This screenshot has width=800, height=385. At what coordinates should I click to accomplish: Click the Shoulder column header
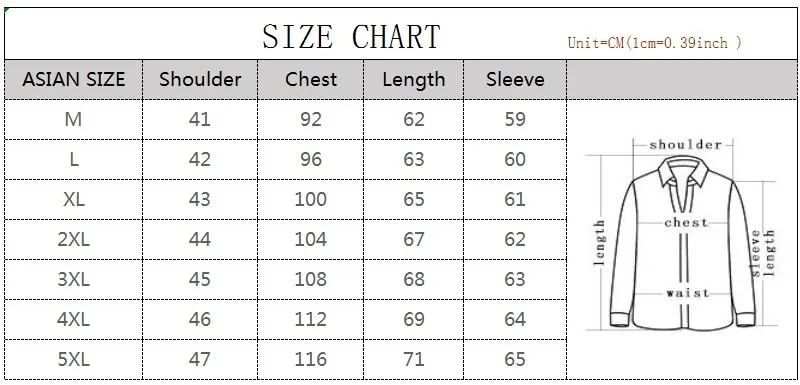[200, 80]
